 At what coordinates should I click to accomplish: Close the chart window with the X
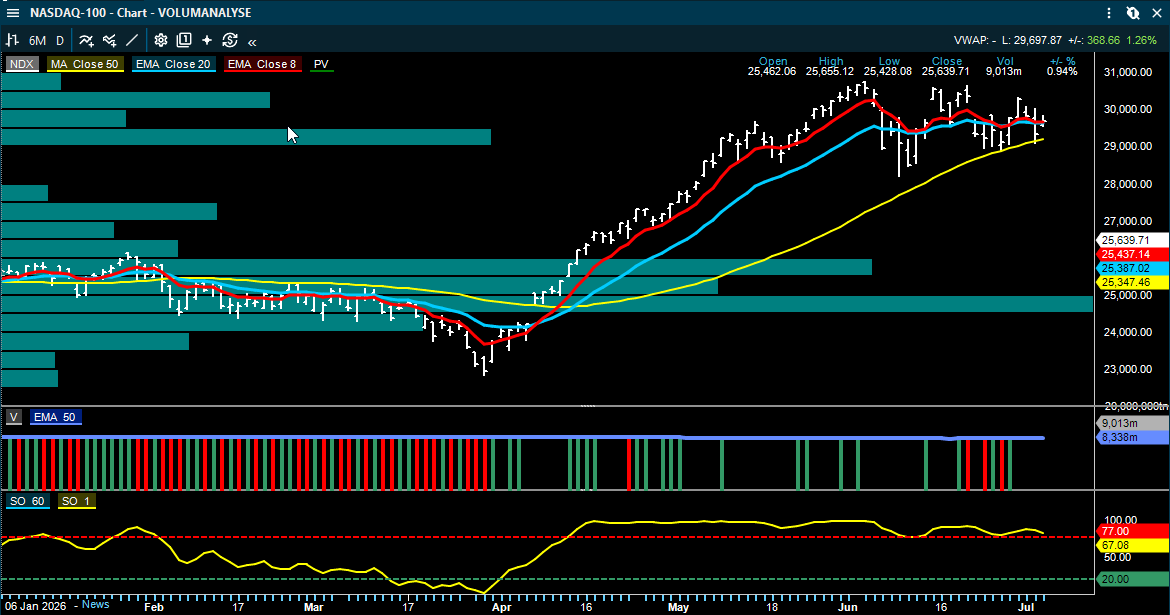tap(1157, 13)
